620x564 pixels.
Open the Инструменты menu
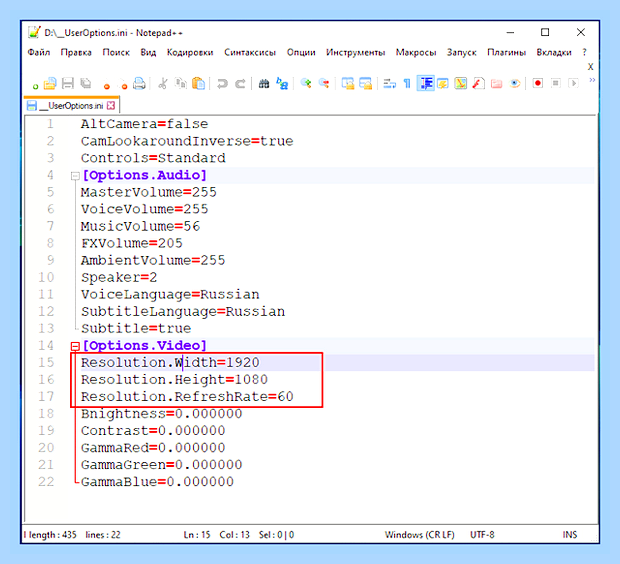[x=355, y=52]
